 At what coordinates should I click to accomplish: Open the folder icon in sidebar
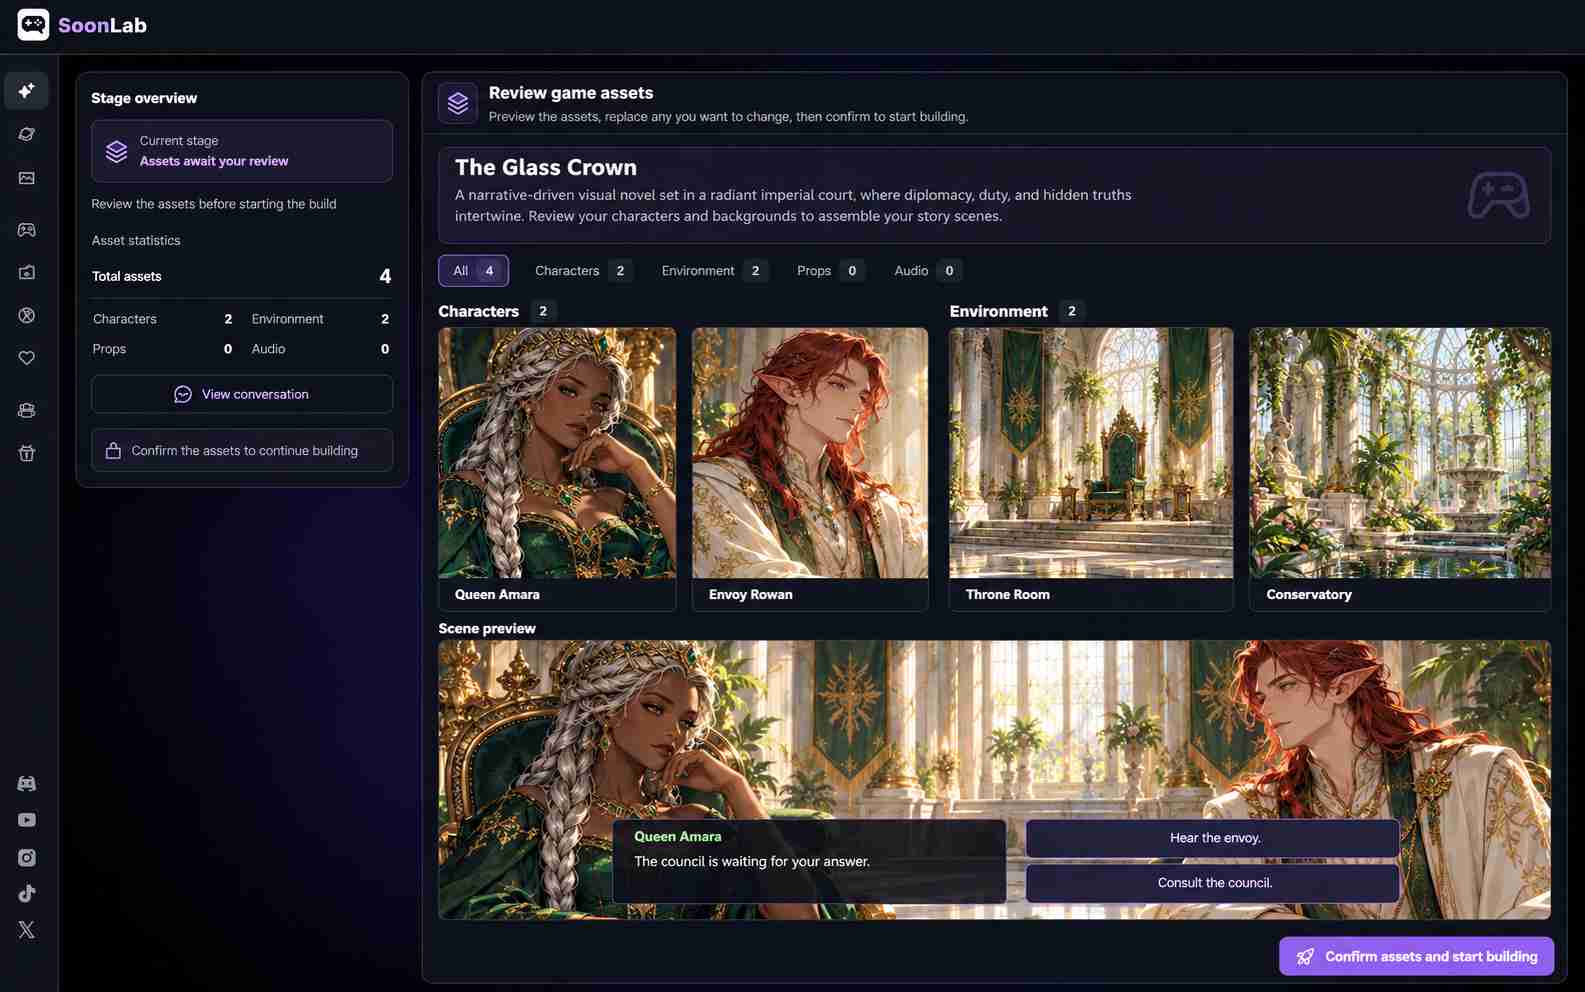click(27, 272)
